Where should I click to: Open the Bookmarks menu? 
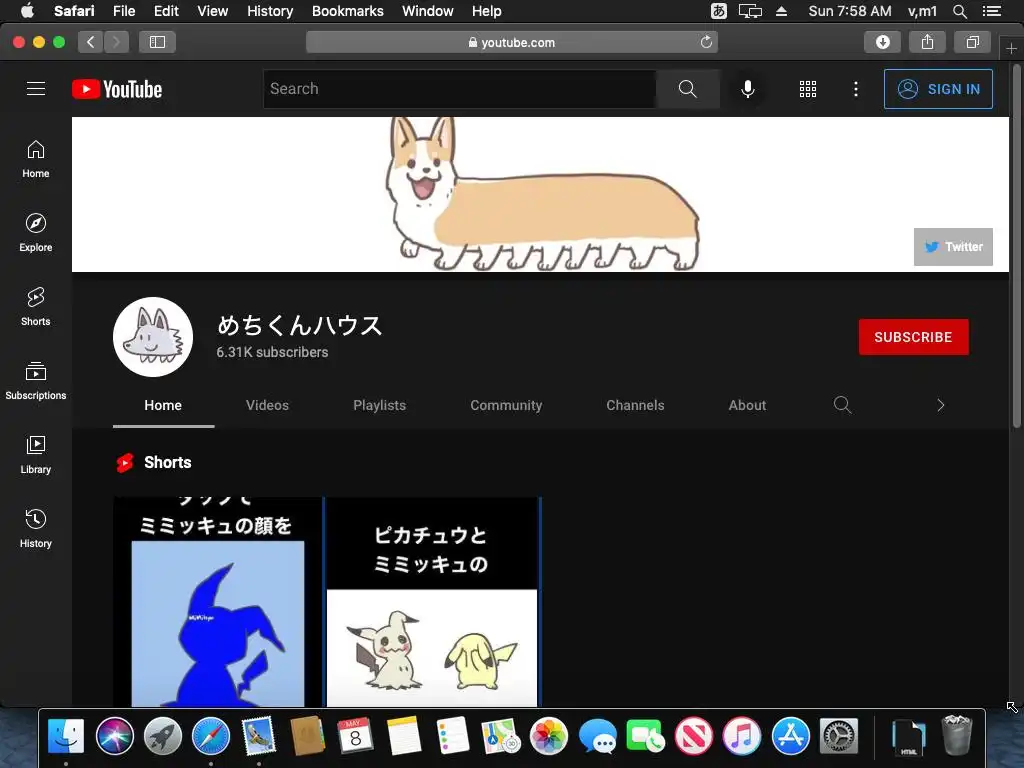[347, 11]
